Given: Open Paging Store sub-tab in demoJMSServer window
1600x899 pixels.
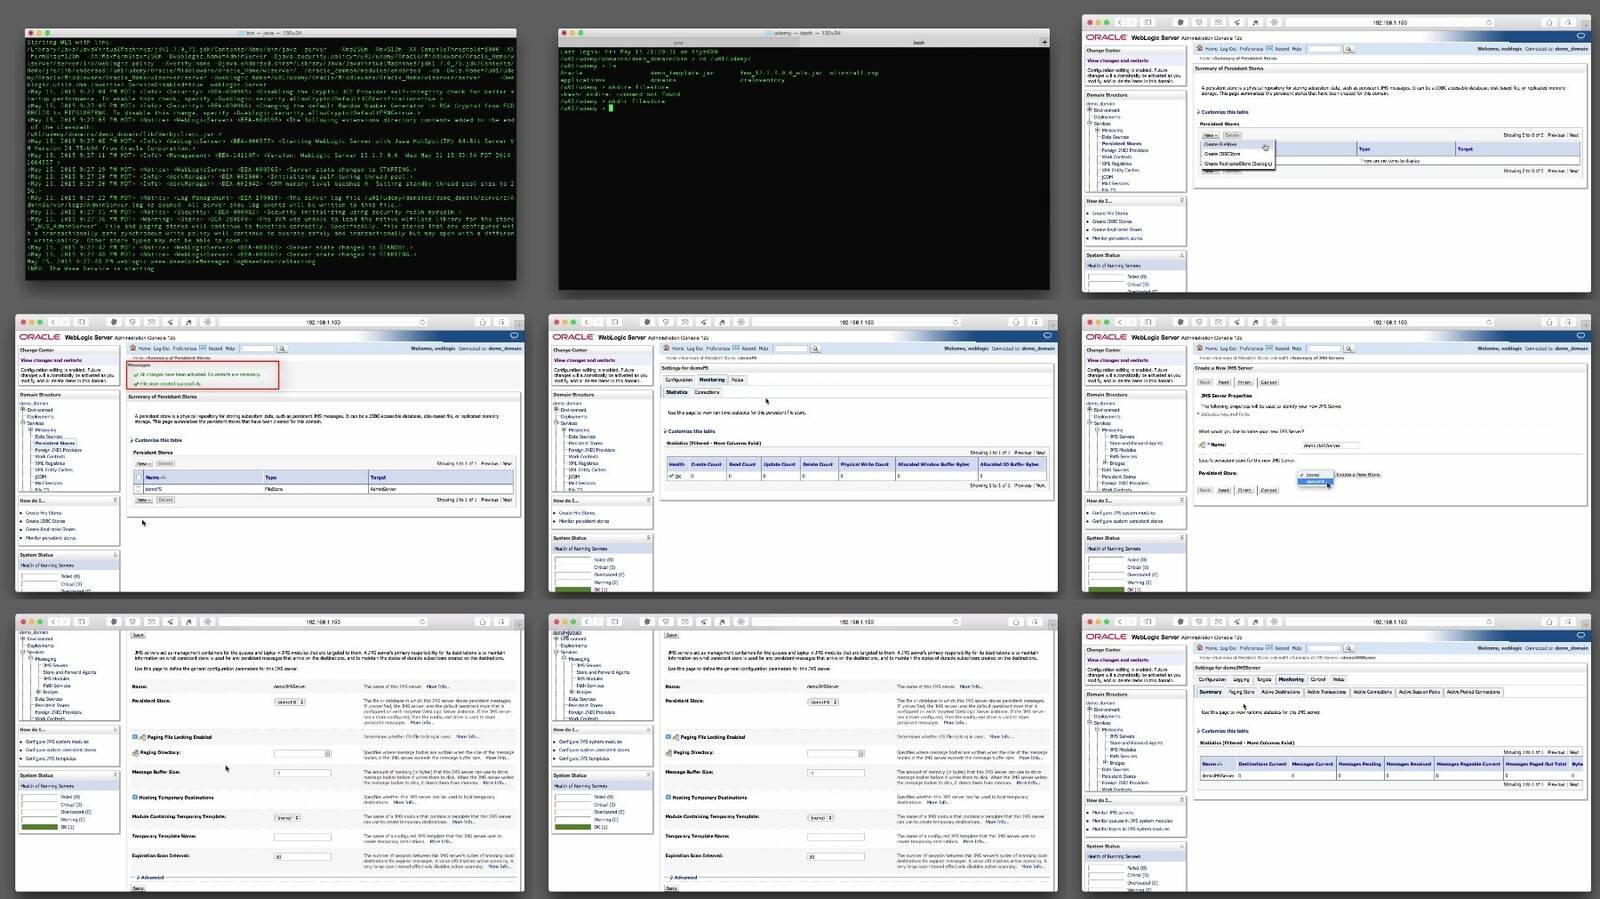Looking at the screenshot, I should click(x=1242, y=692).
